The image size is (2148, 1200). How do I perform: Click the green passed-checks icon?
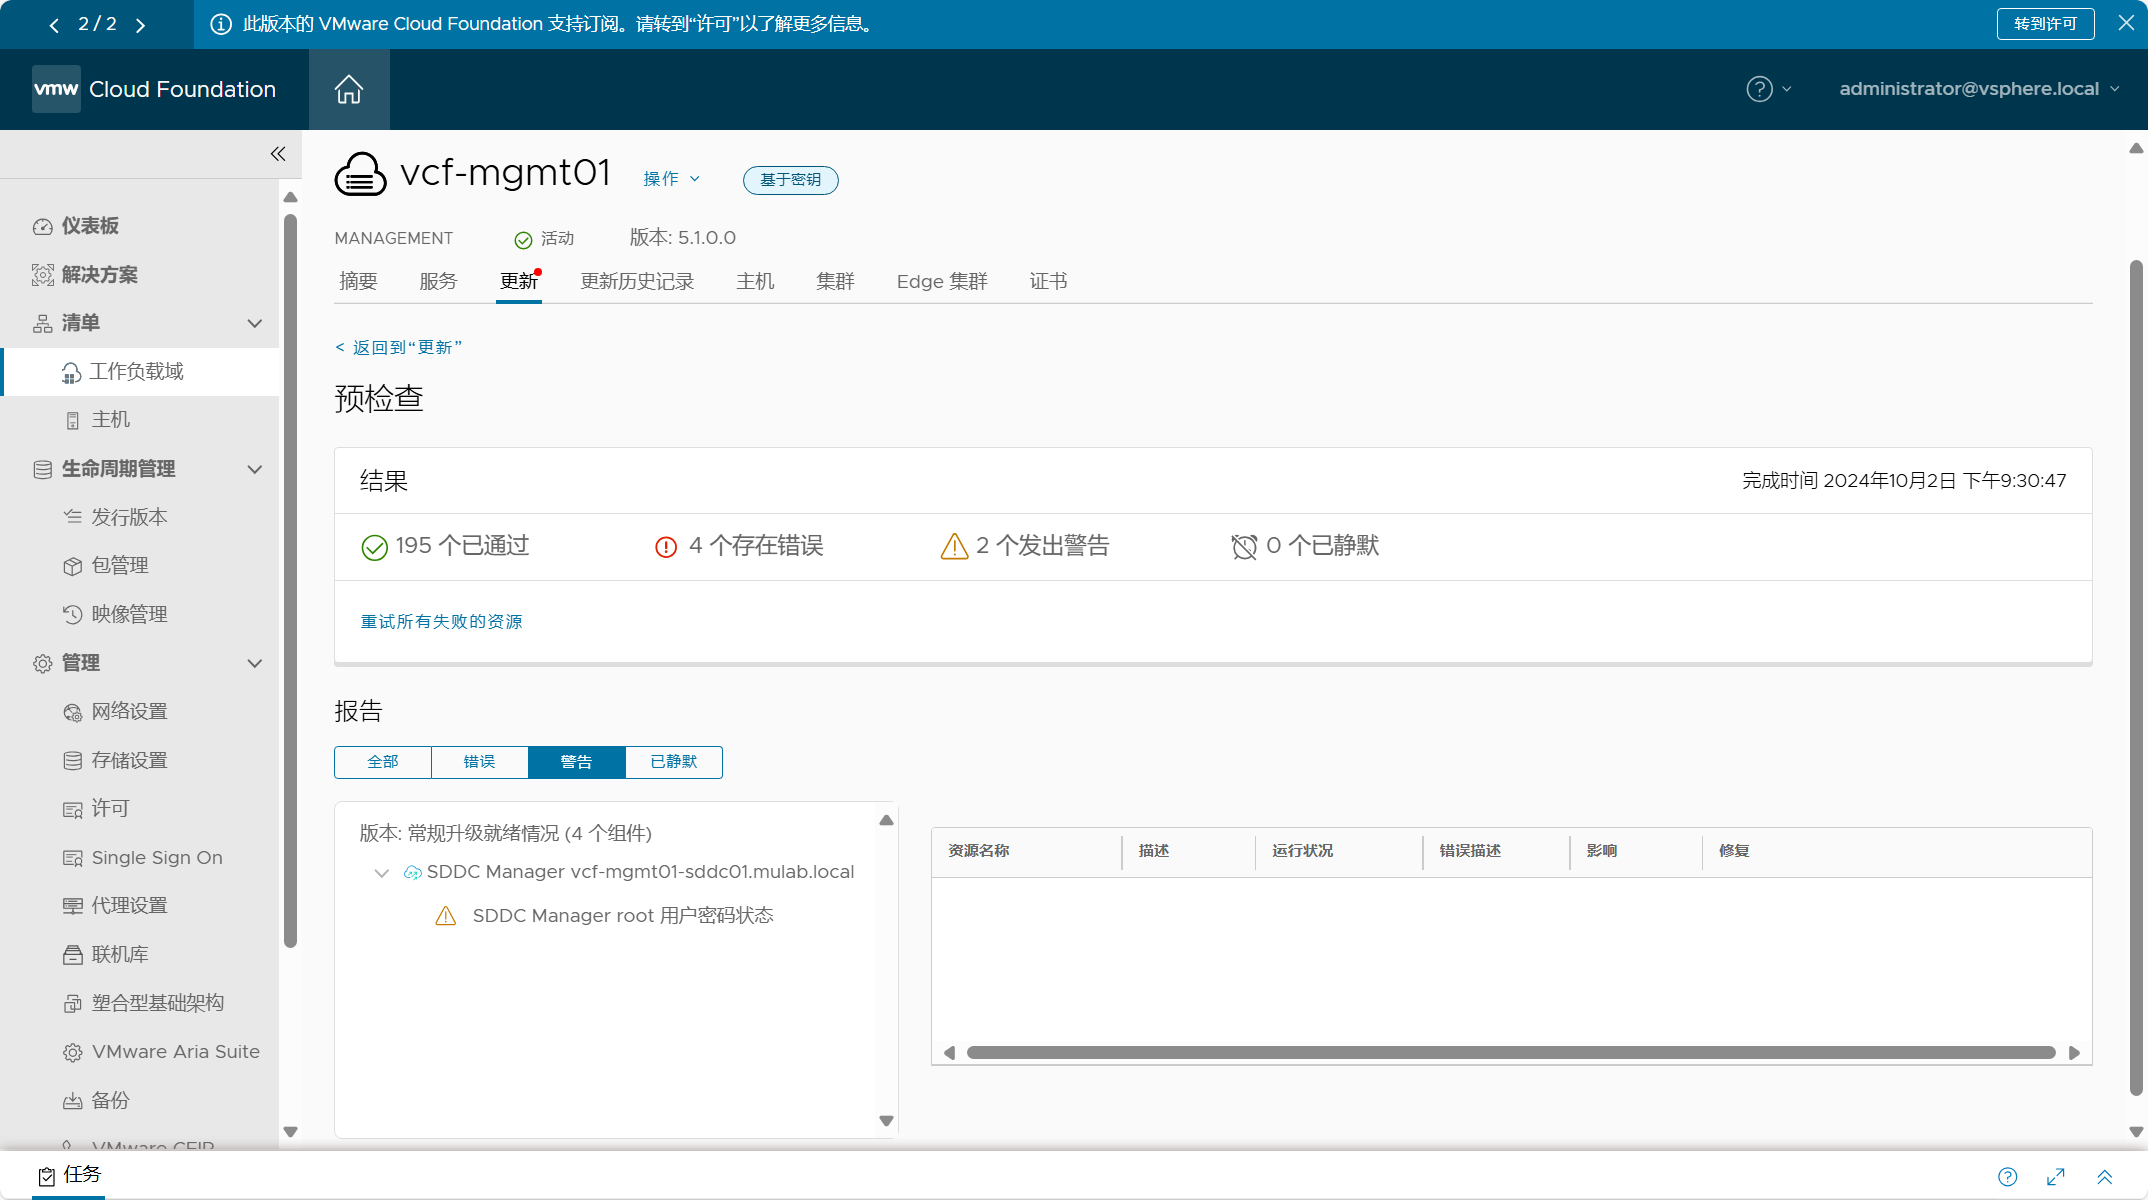click(x=374, y=547)
